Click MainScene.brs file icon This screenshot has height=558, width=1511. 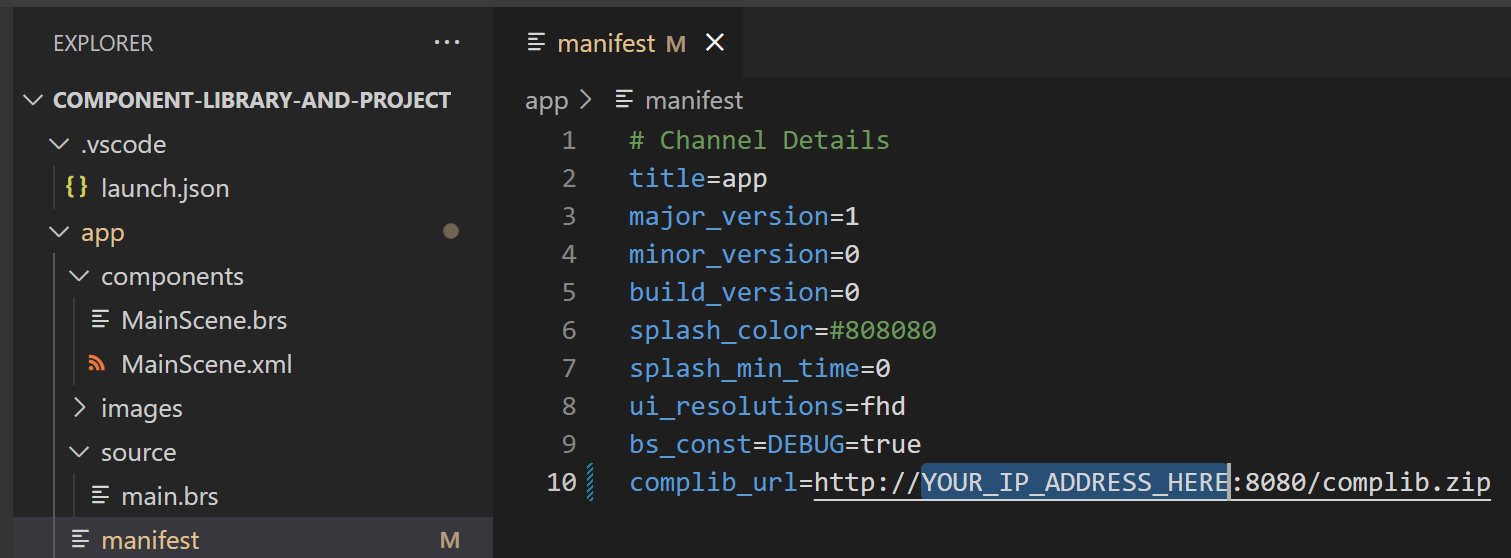click(x=100, y=320)
